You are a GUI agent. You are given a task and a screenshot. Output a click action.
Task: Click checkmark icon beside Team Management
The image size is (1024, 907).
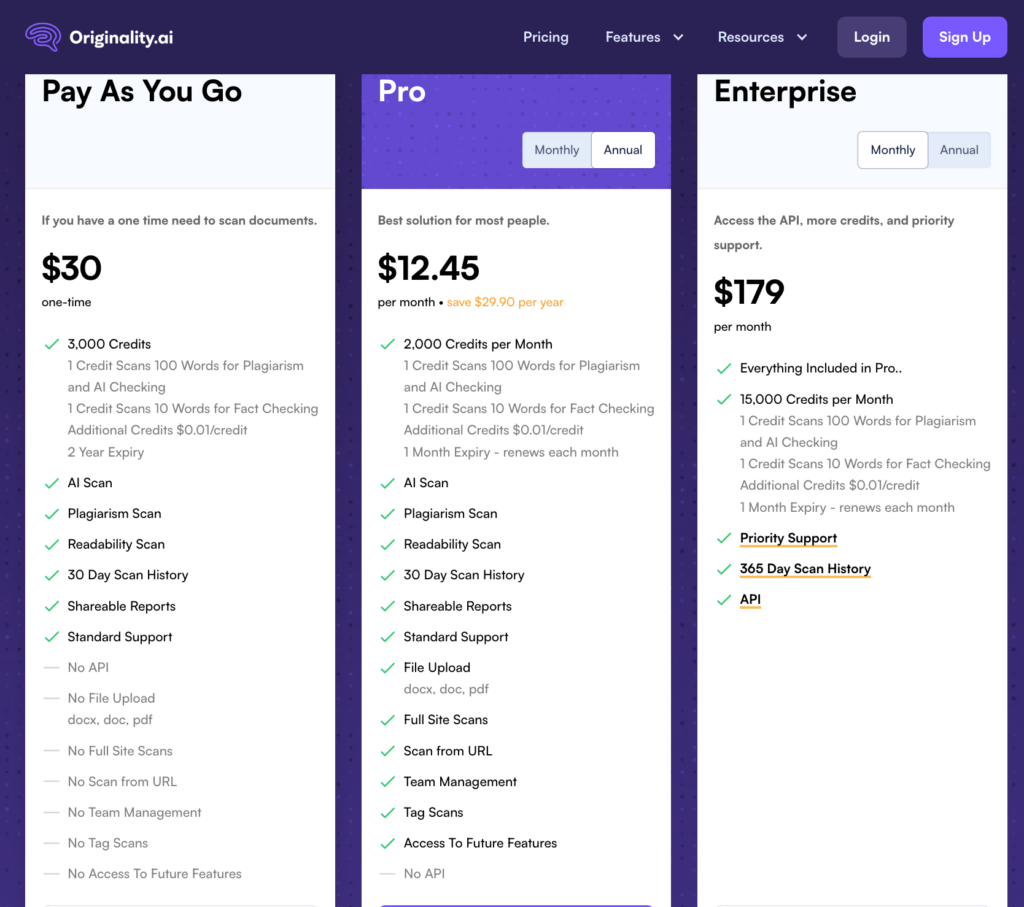(x=388, y=782)
